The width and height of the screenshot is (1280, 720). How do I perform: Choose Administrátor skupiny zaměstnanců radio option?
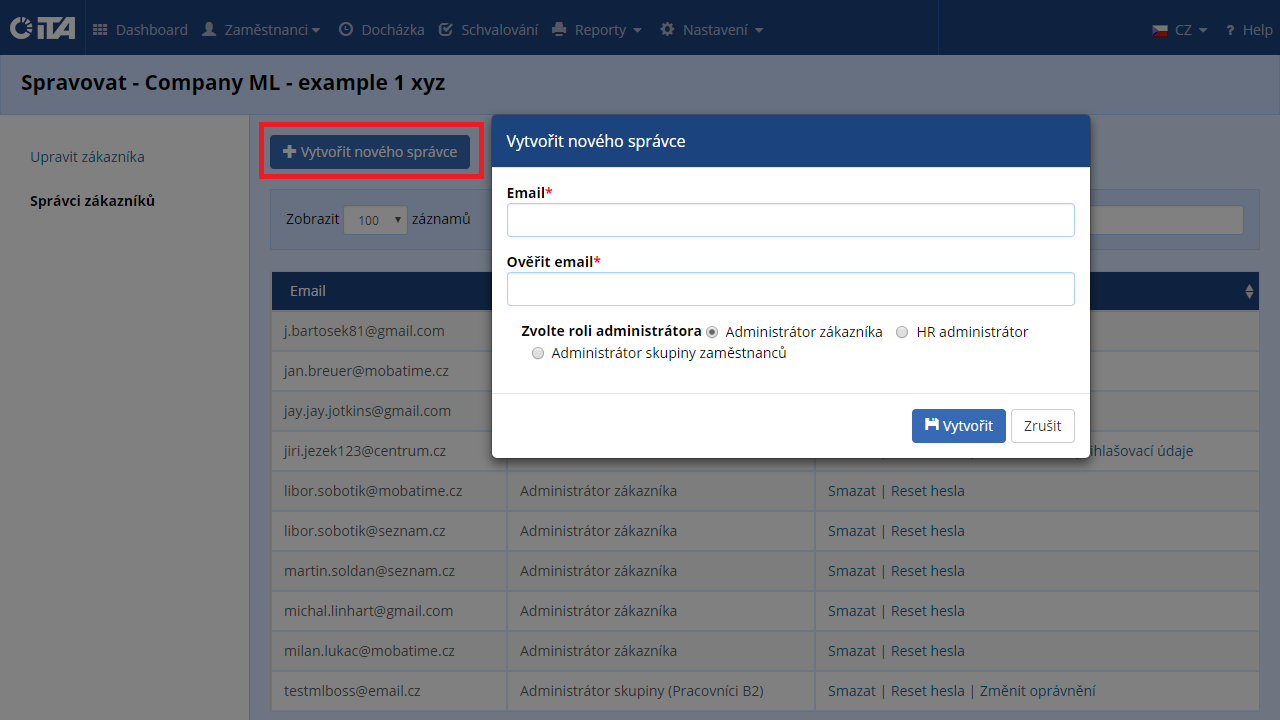[538, 353]
